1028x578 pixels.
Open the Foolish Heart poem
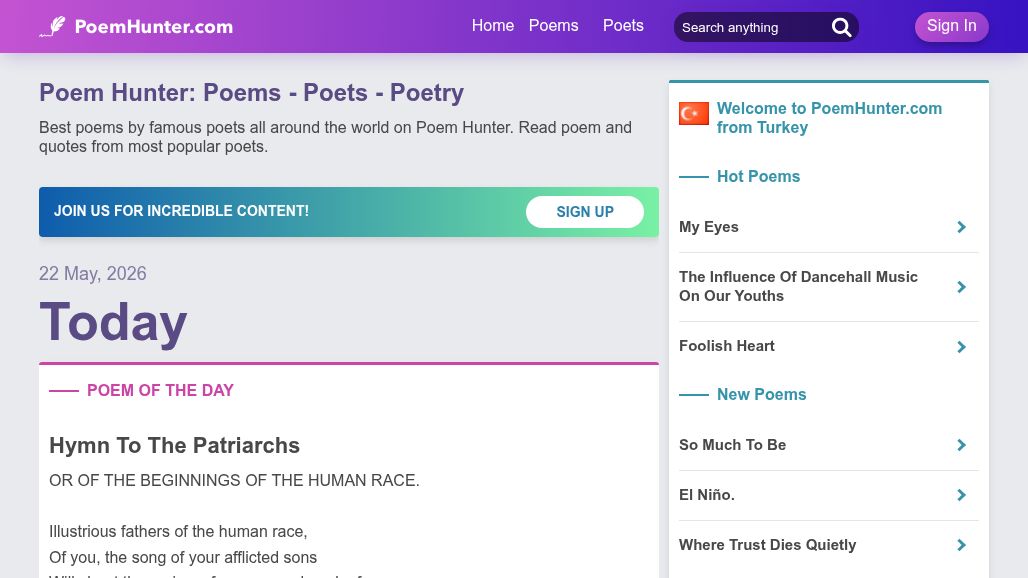tap(726, 346)
